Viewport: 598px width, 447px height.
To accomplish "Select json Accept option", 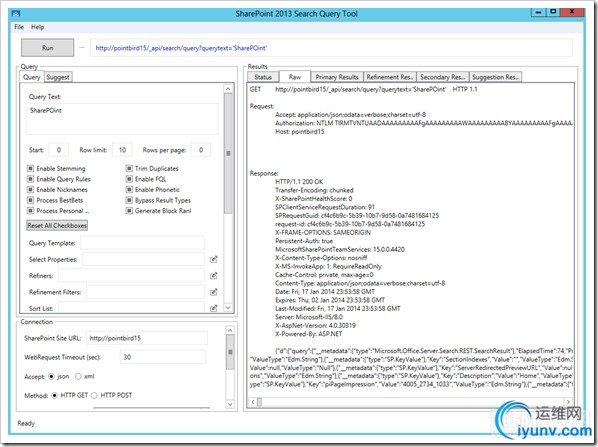I will (52, 376).
